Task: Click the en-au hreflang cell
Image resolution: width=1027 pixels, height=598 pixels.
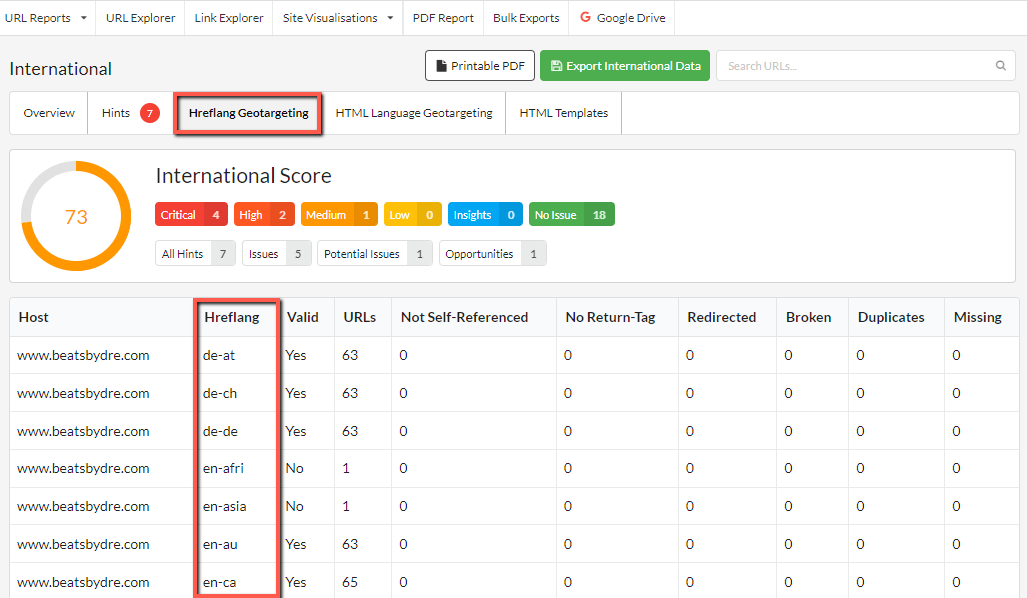Action: pos(220,544)
